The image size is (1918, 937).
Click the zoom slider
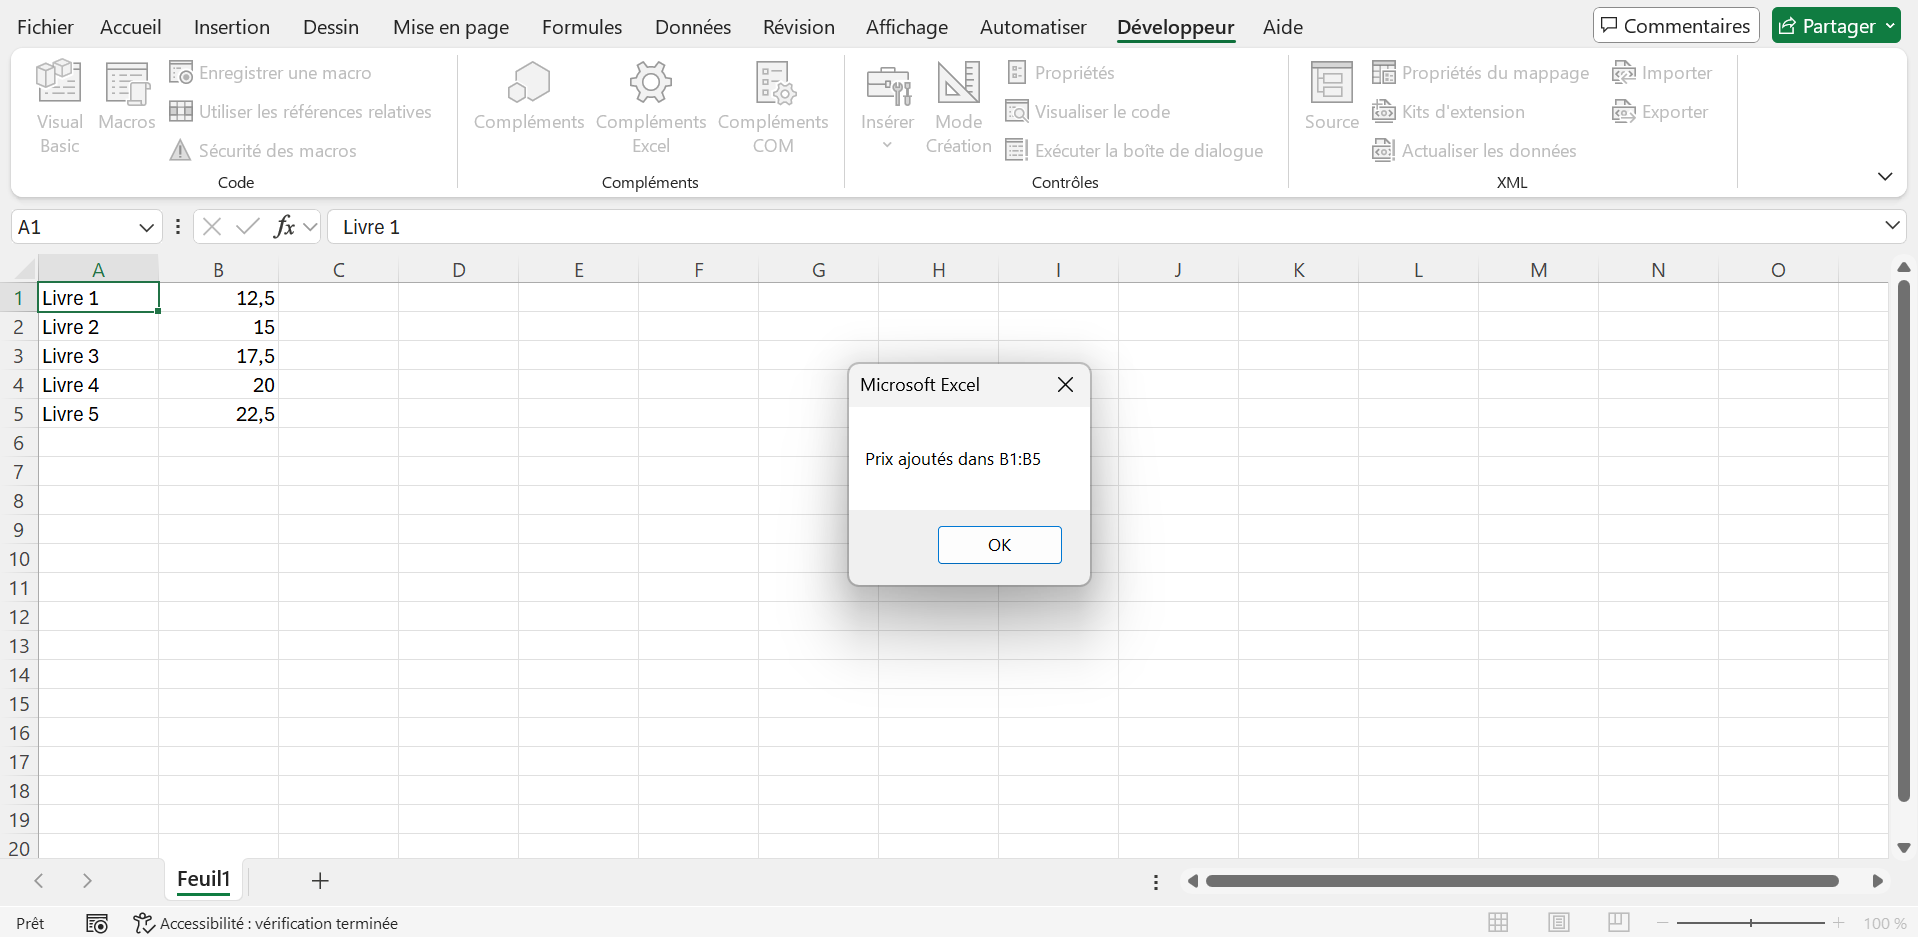pos(1751,923)
